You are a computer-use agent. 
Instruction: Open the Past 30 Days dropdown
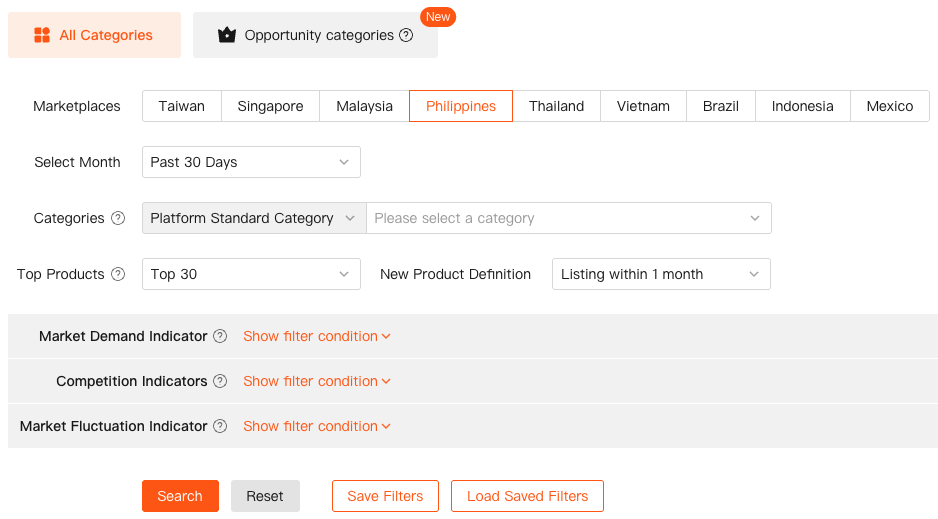251,162
